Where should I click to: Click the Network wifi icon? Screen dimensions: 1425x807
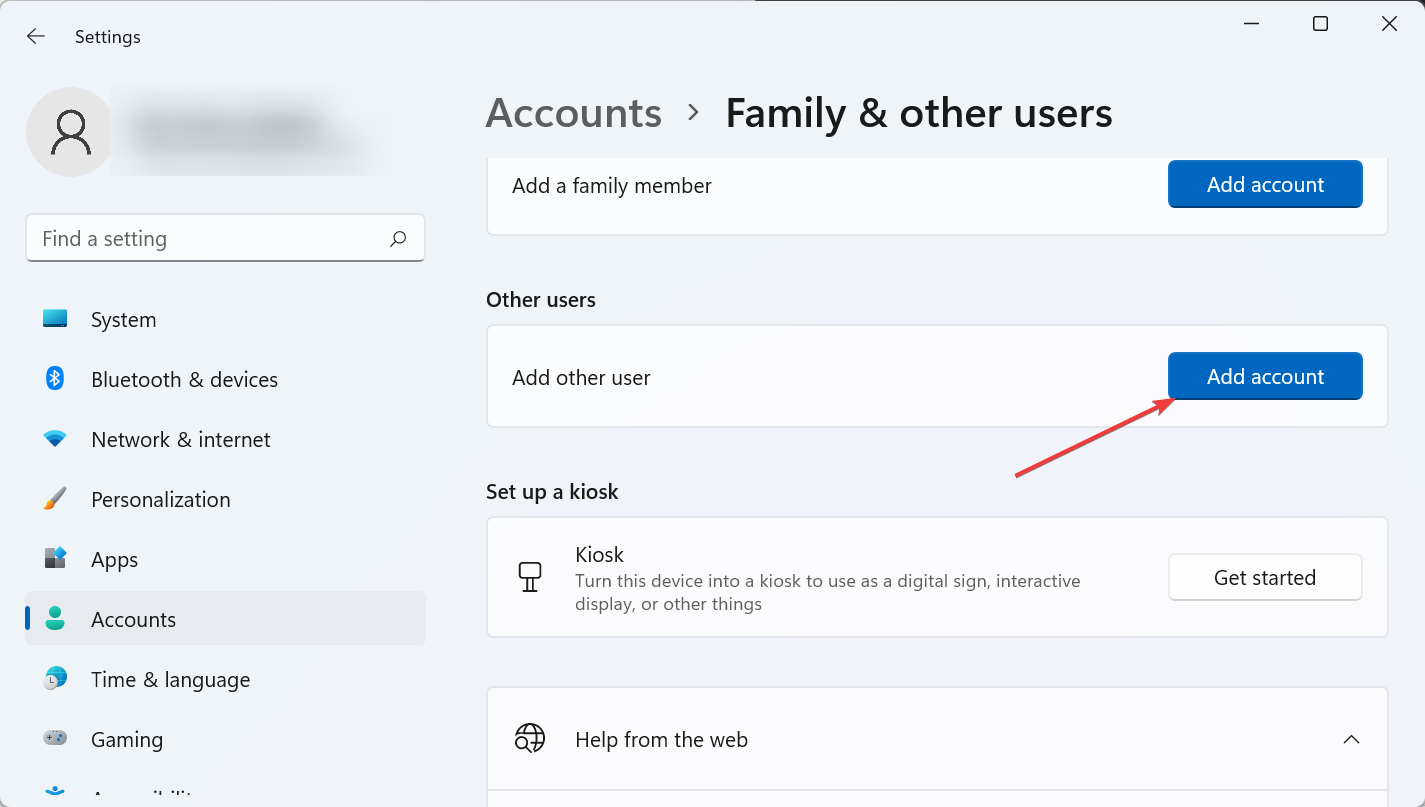pos(55,439)
